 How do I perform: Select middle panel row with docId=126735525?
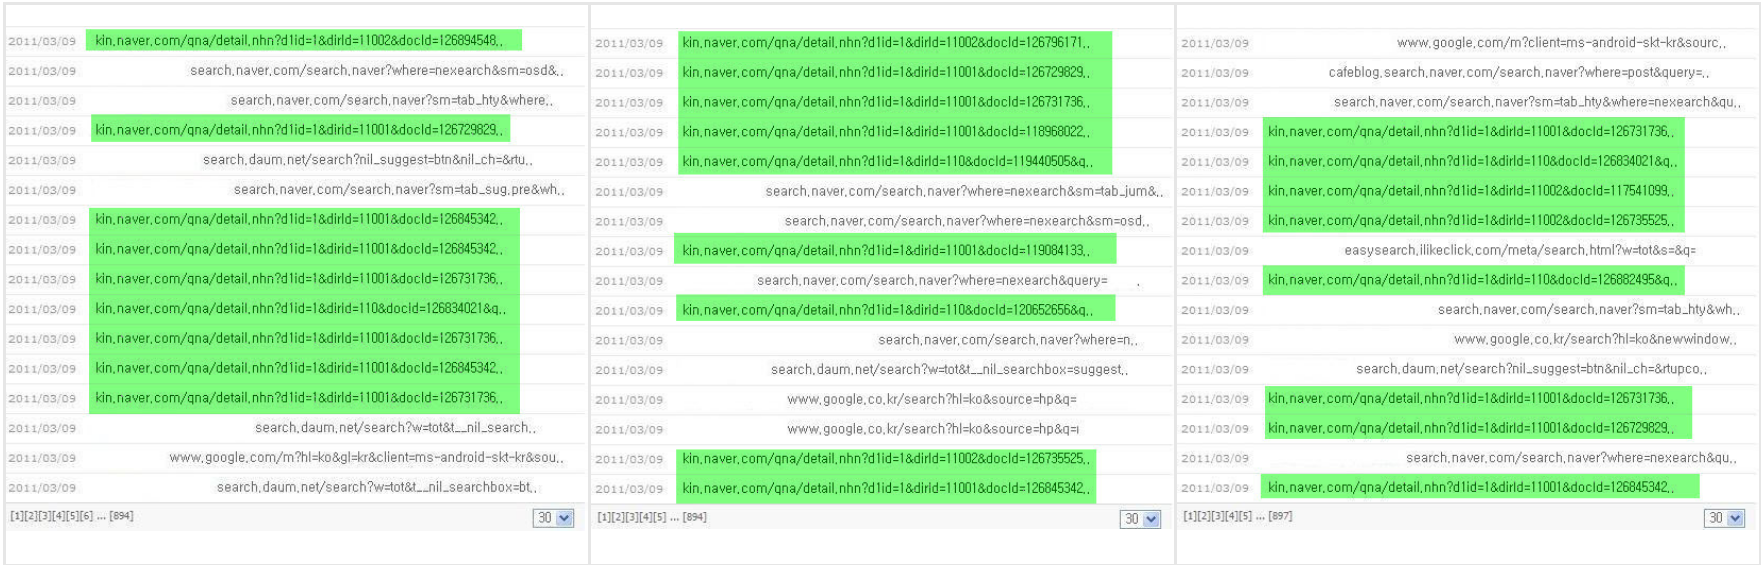point(887,459)
